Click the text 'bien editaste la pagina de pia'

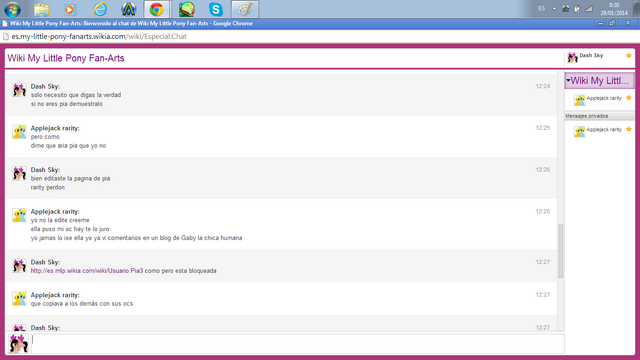[x=70, y=178]
